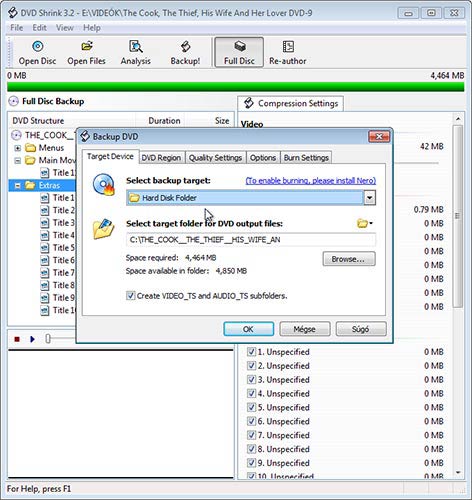
Task: Select Title 6 under Extras
Action: click(58, 260)
